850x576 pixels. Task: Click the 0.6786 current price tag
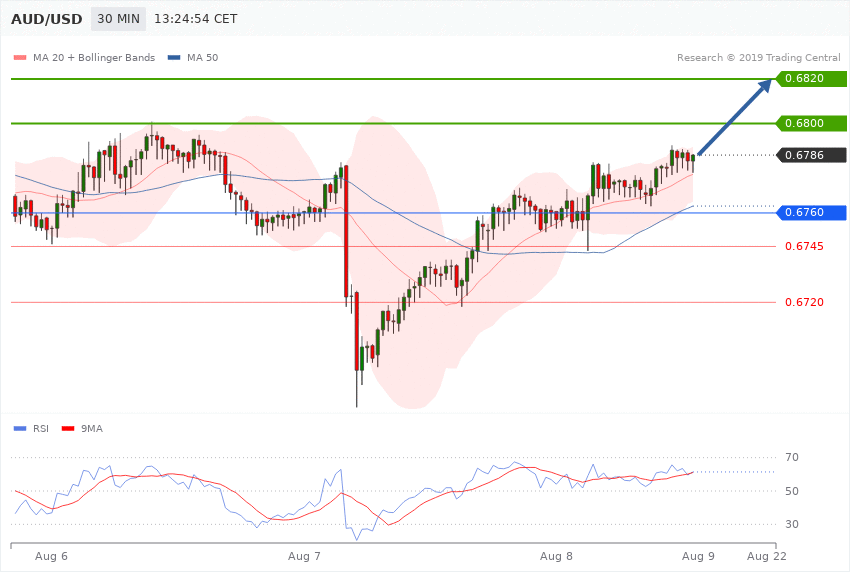click(x=811, y=155)
